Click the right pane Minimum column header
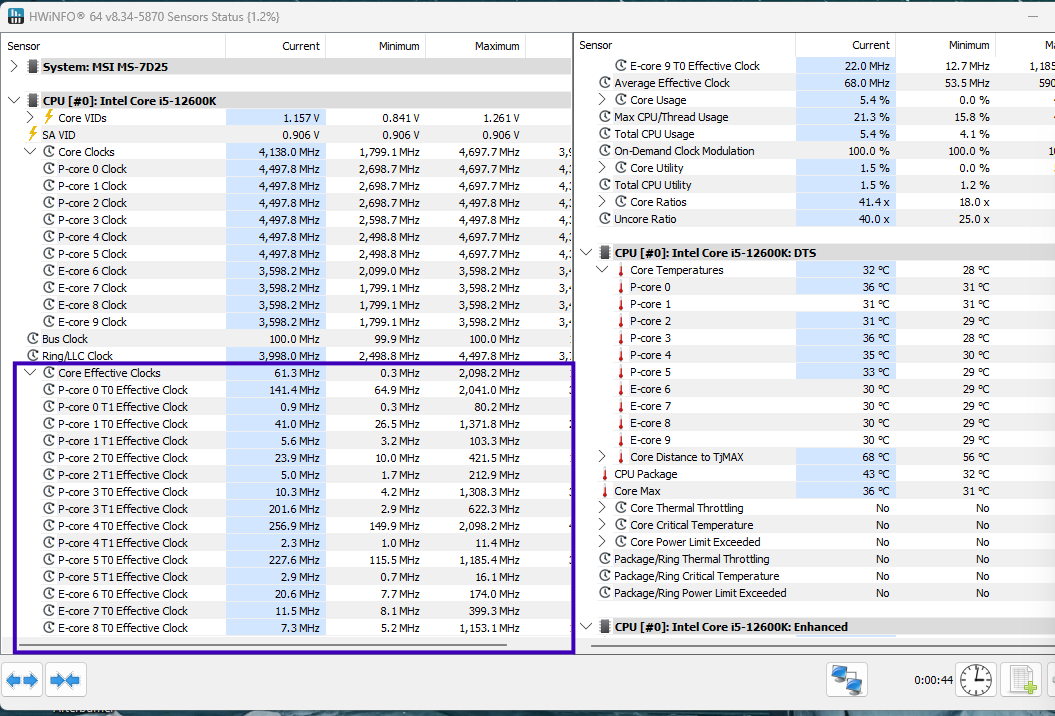 point(945,45)
